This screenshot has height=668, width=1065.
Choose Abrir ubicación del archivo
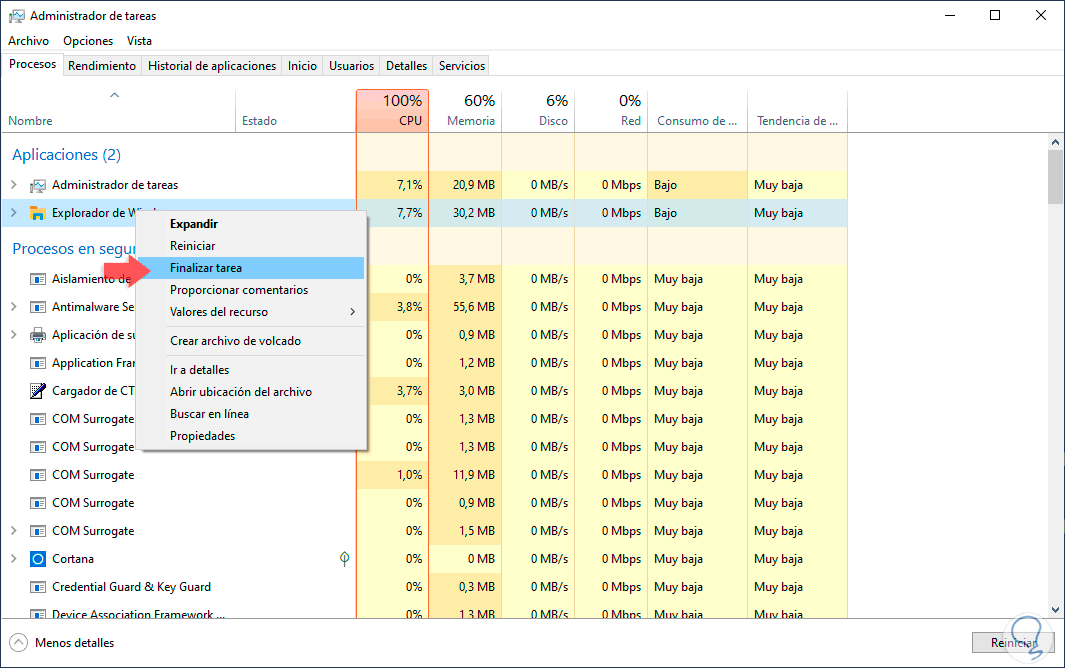[241, 392]
